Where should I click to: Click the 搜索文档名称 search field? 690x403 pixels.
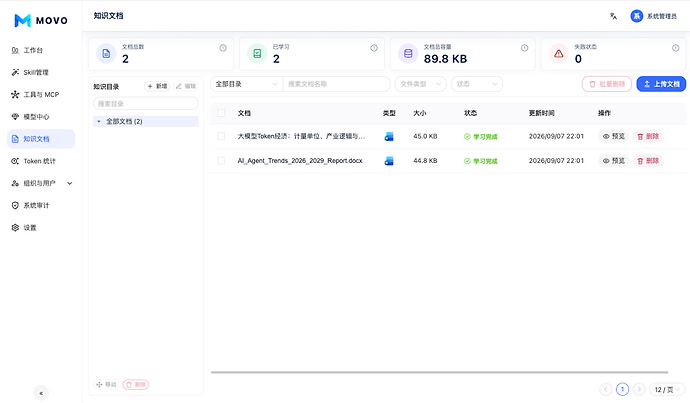click(x=336, y=84)
